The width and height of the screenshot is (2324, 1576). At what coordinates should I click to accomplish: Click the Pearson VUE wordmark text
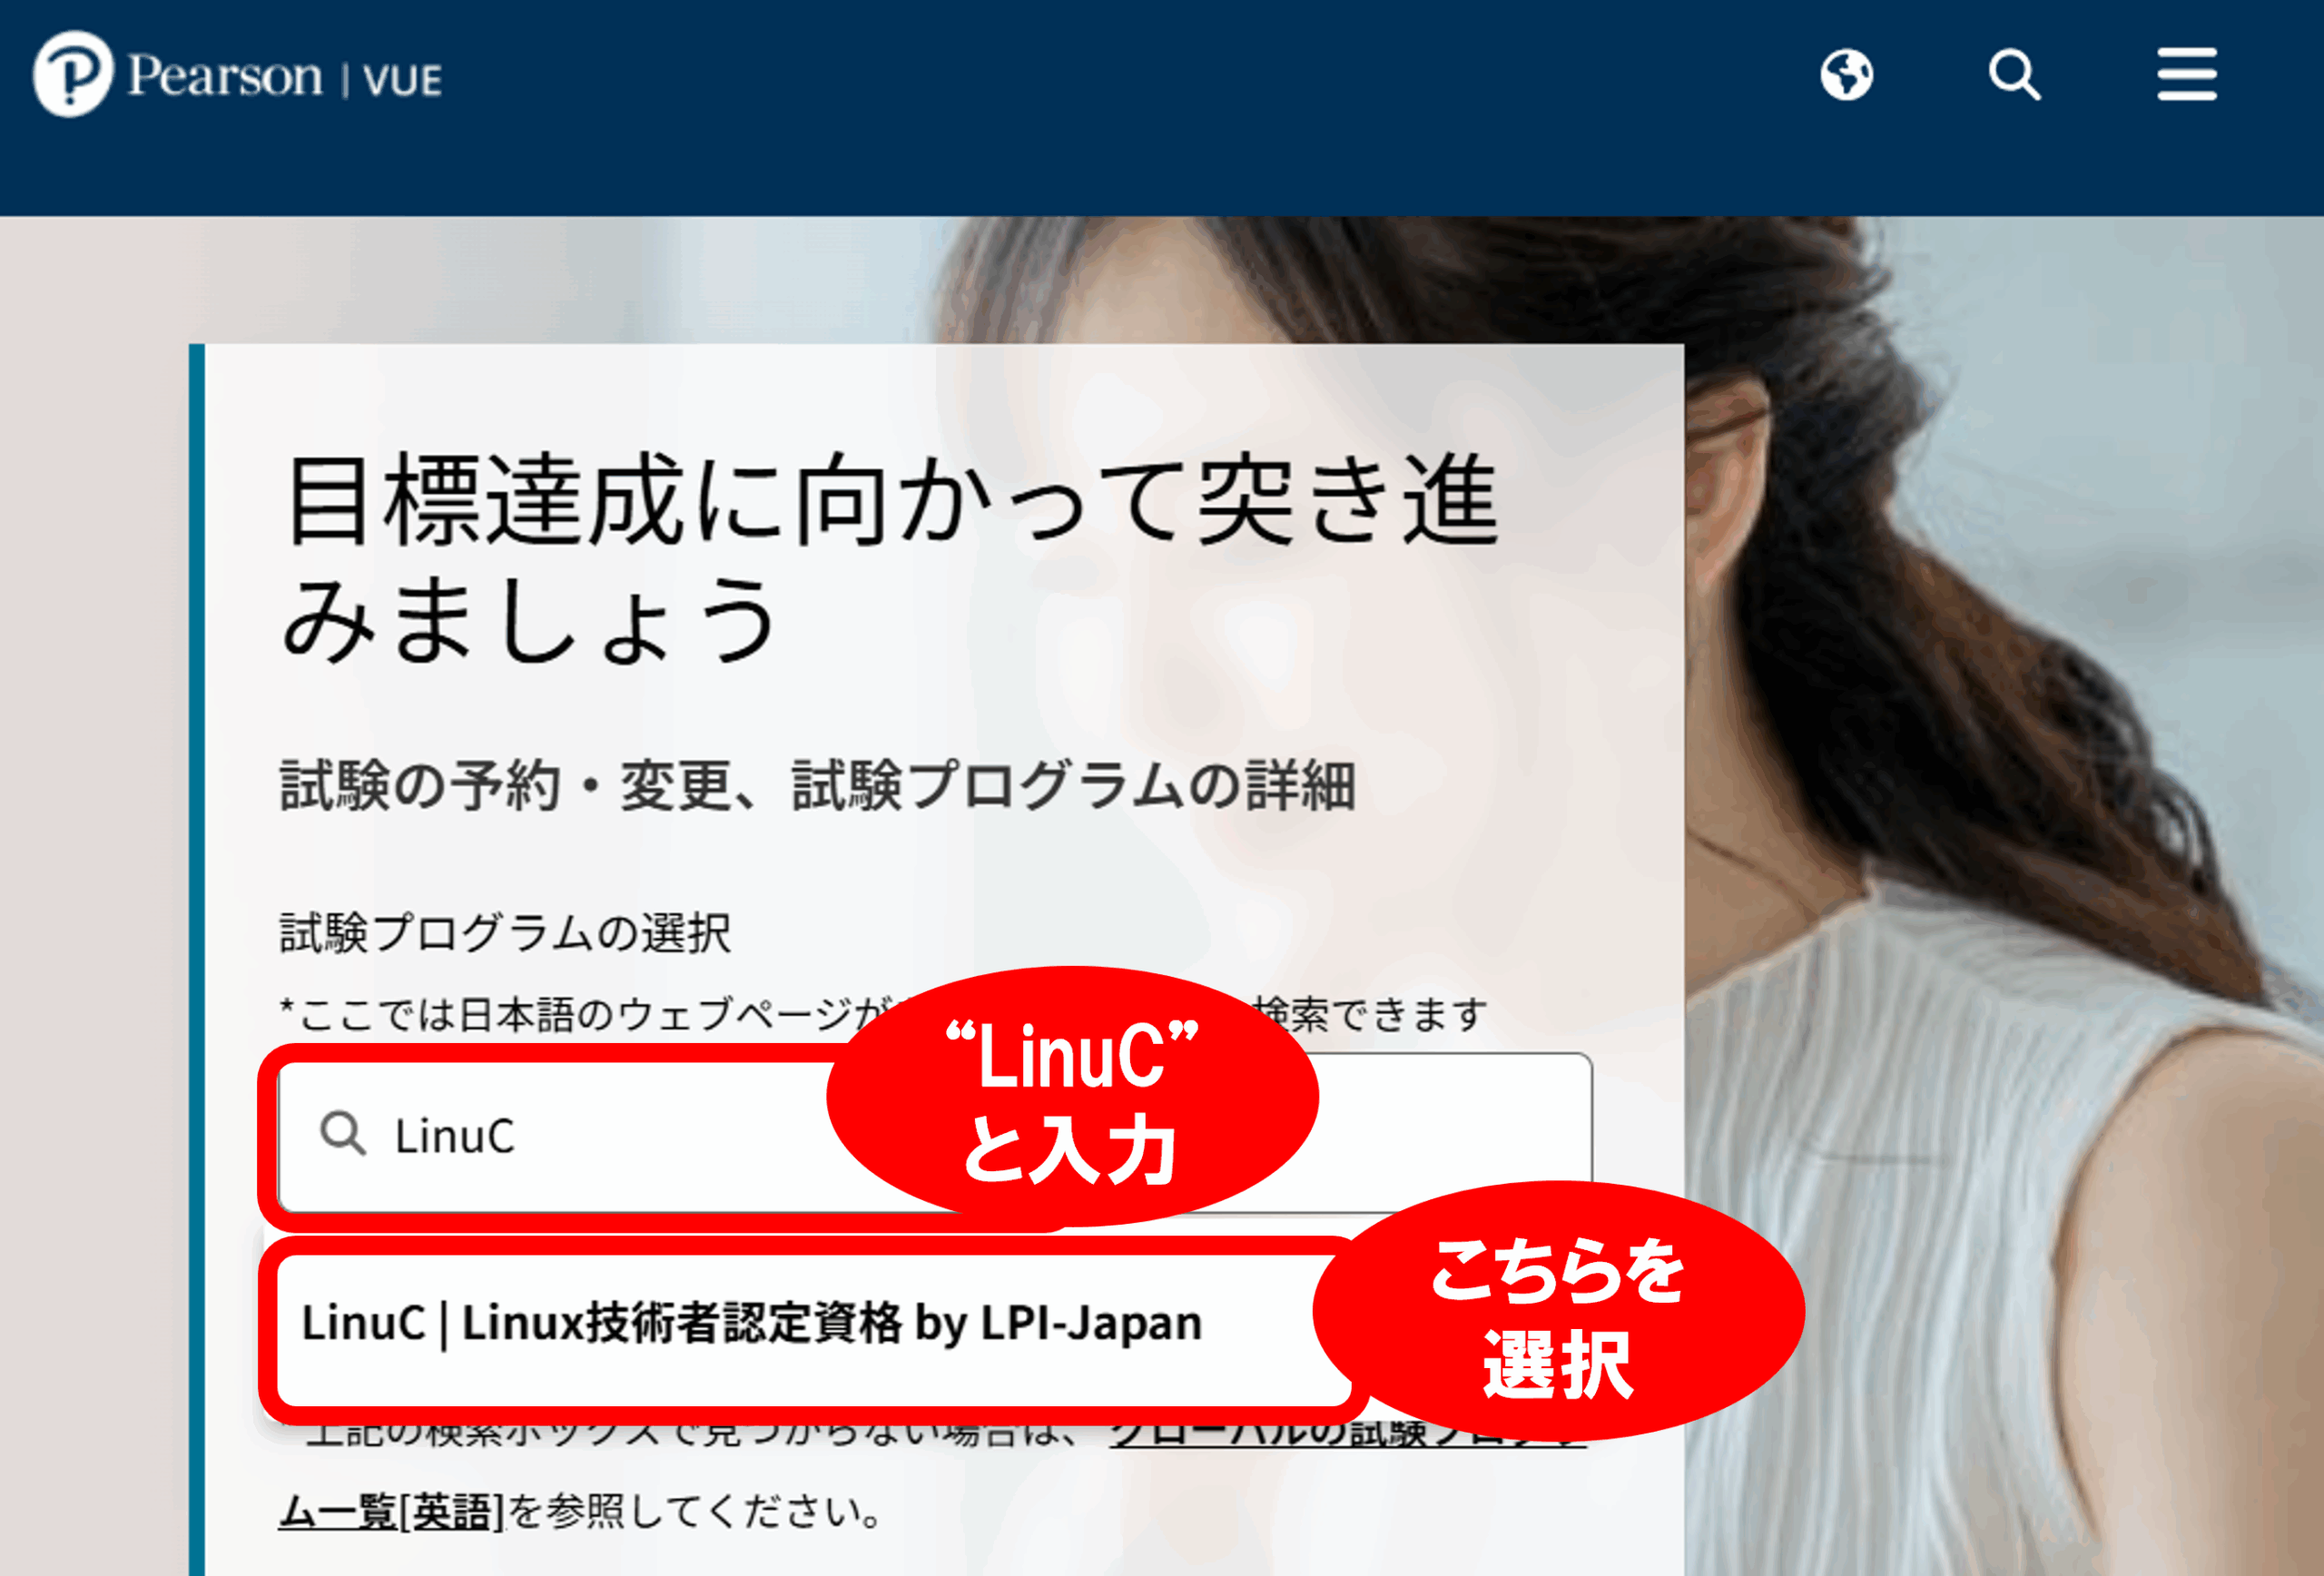pyautogui.click(x=285, y=77)
